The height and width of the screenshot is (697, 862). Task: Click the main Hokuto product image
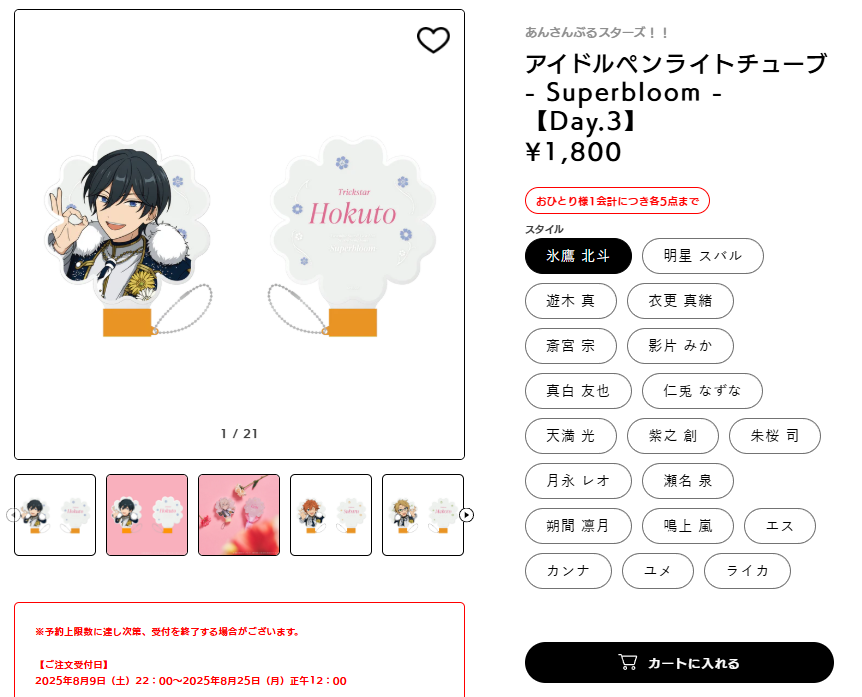(239, 234)
